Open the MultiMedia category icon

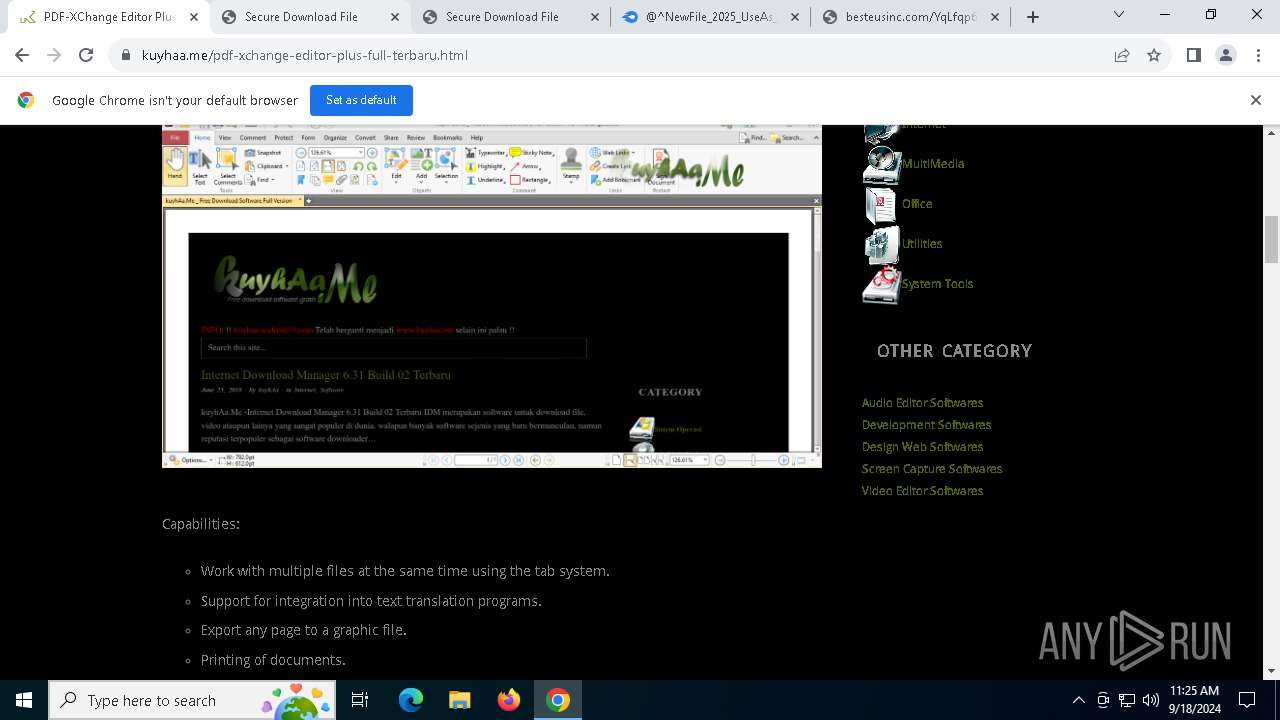tap(882, 165)
